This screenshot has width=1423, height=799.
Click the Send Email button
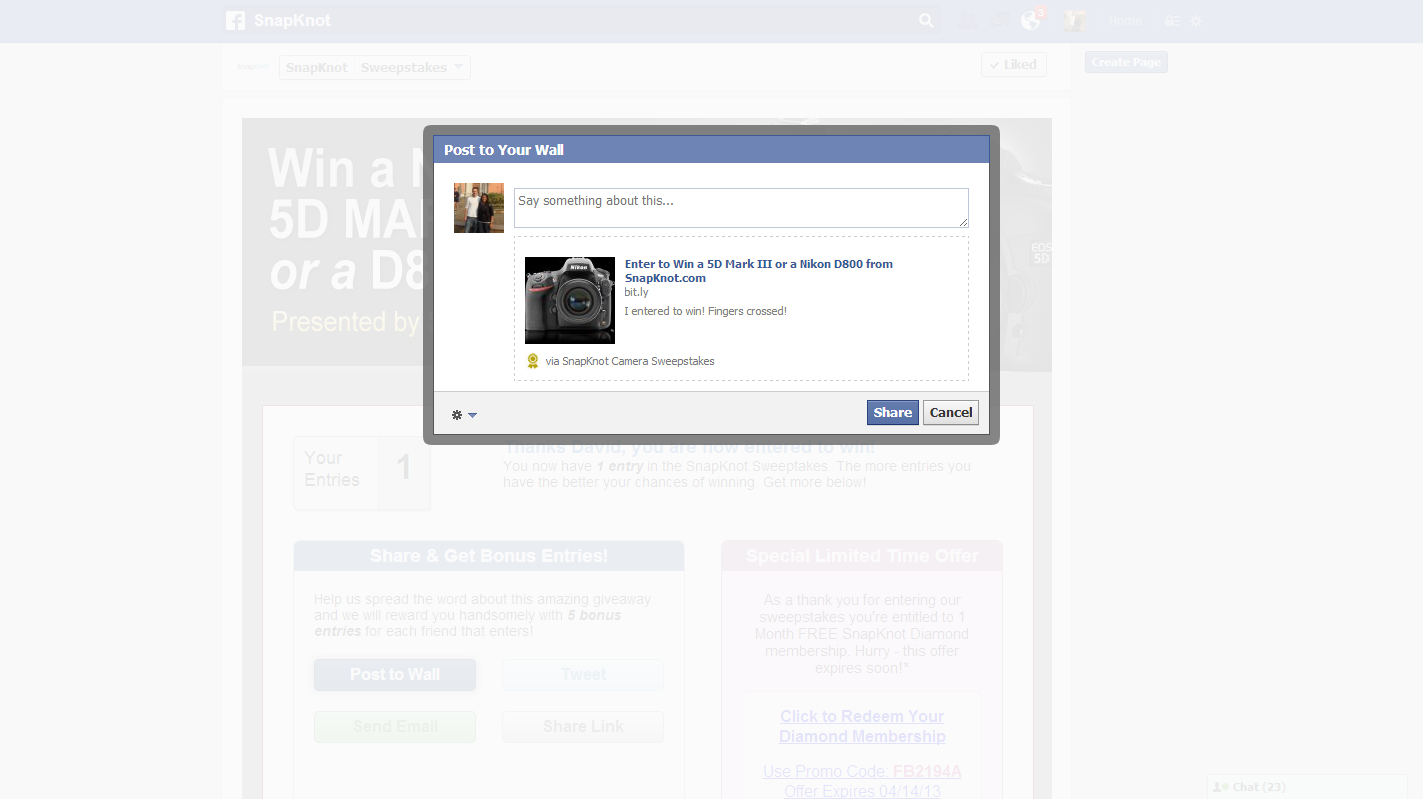(395, 726)
